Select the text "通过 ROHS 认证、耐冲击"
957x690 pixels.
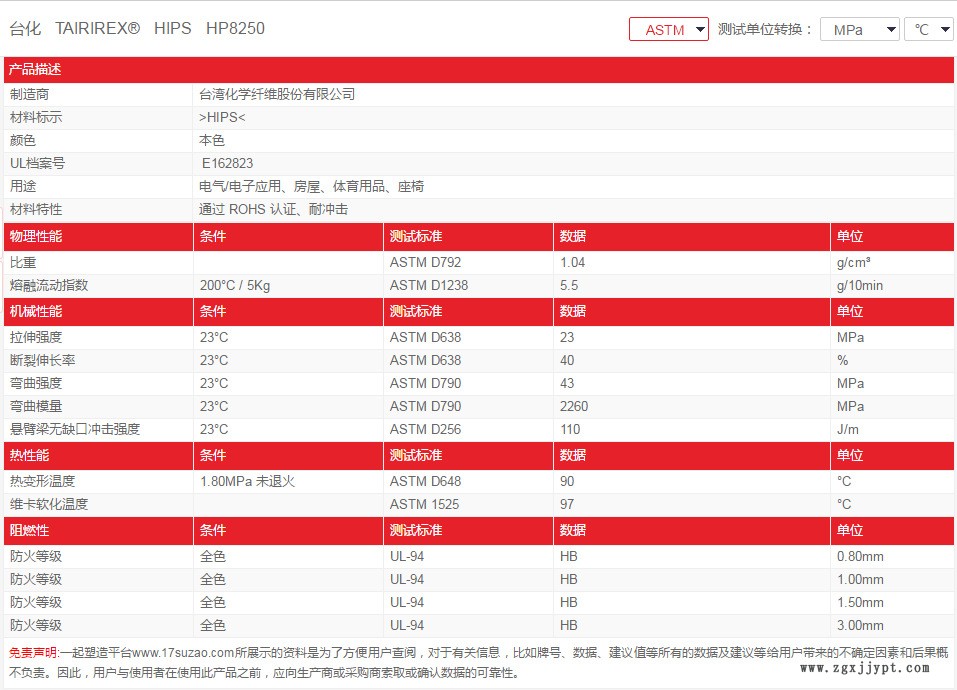[x=273, y=209]
